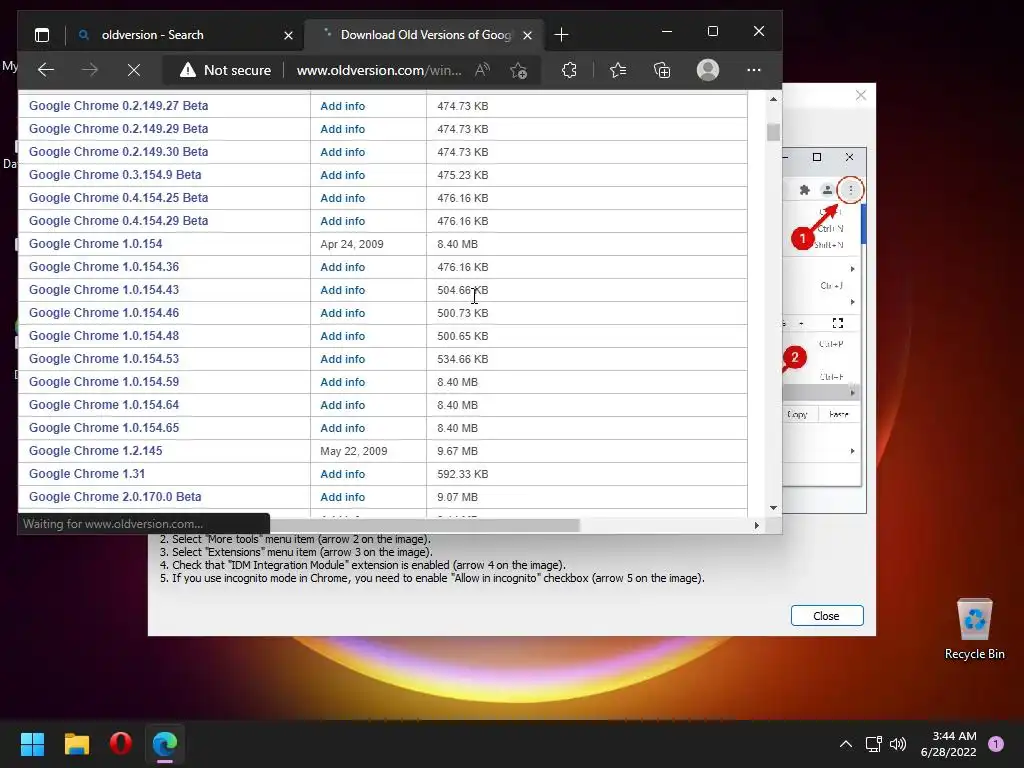Click the vertical scrollbar thumb
The image size is (1024, 768).
click(x=773, y=132)
